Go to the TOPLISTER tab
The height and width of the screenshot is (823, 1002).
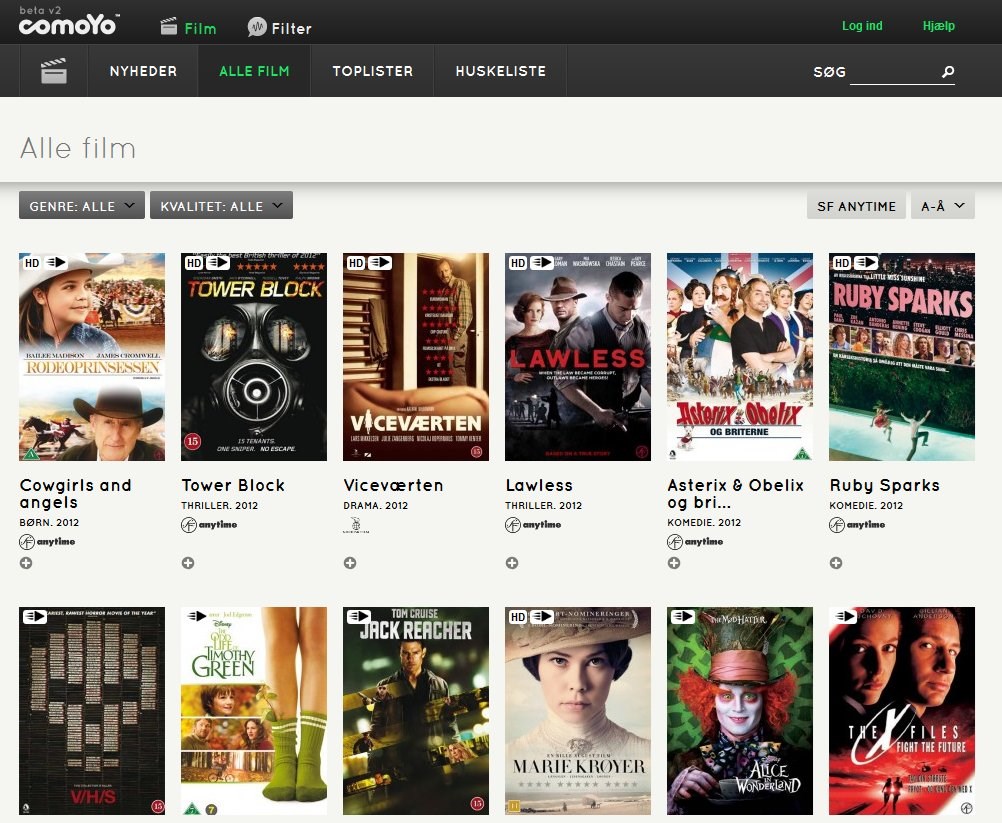[x=373, y=71]
